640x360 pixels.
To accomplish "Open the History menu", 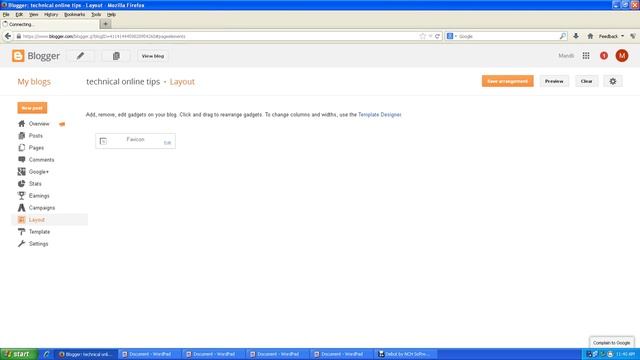I will (51, 14).
